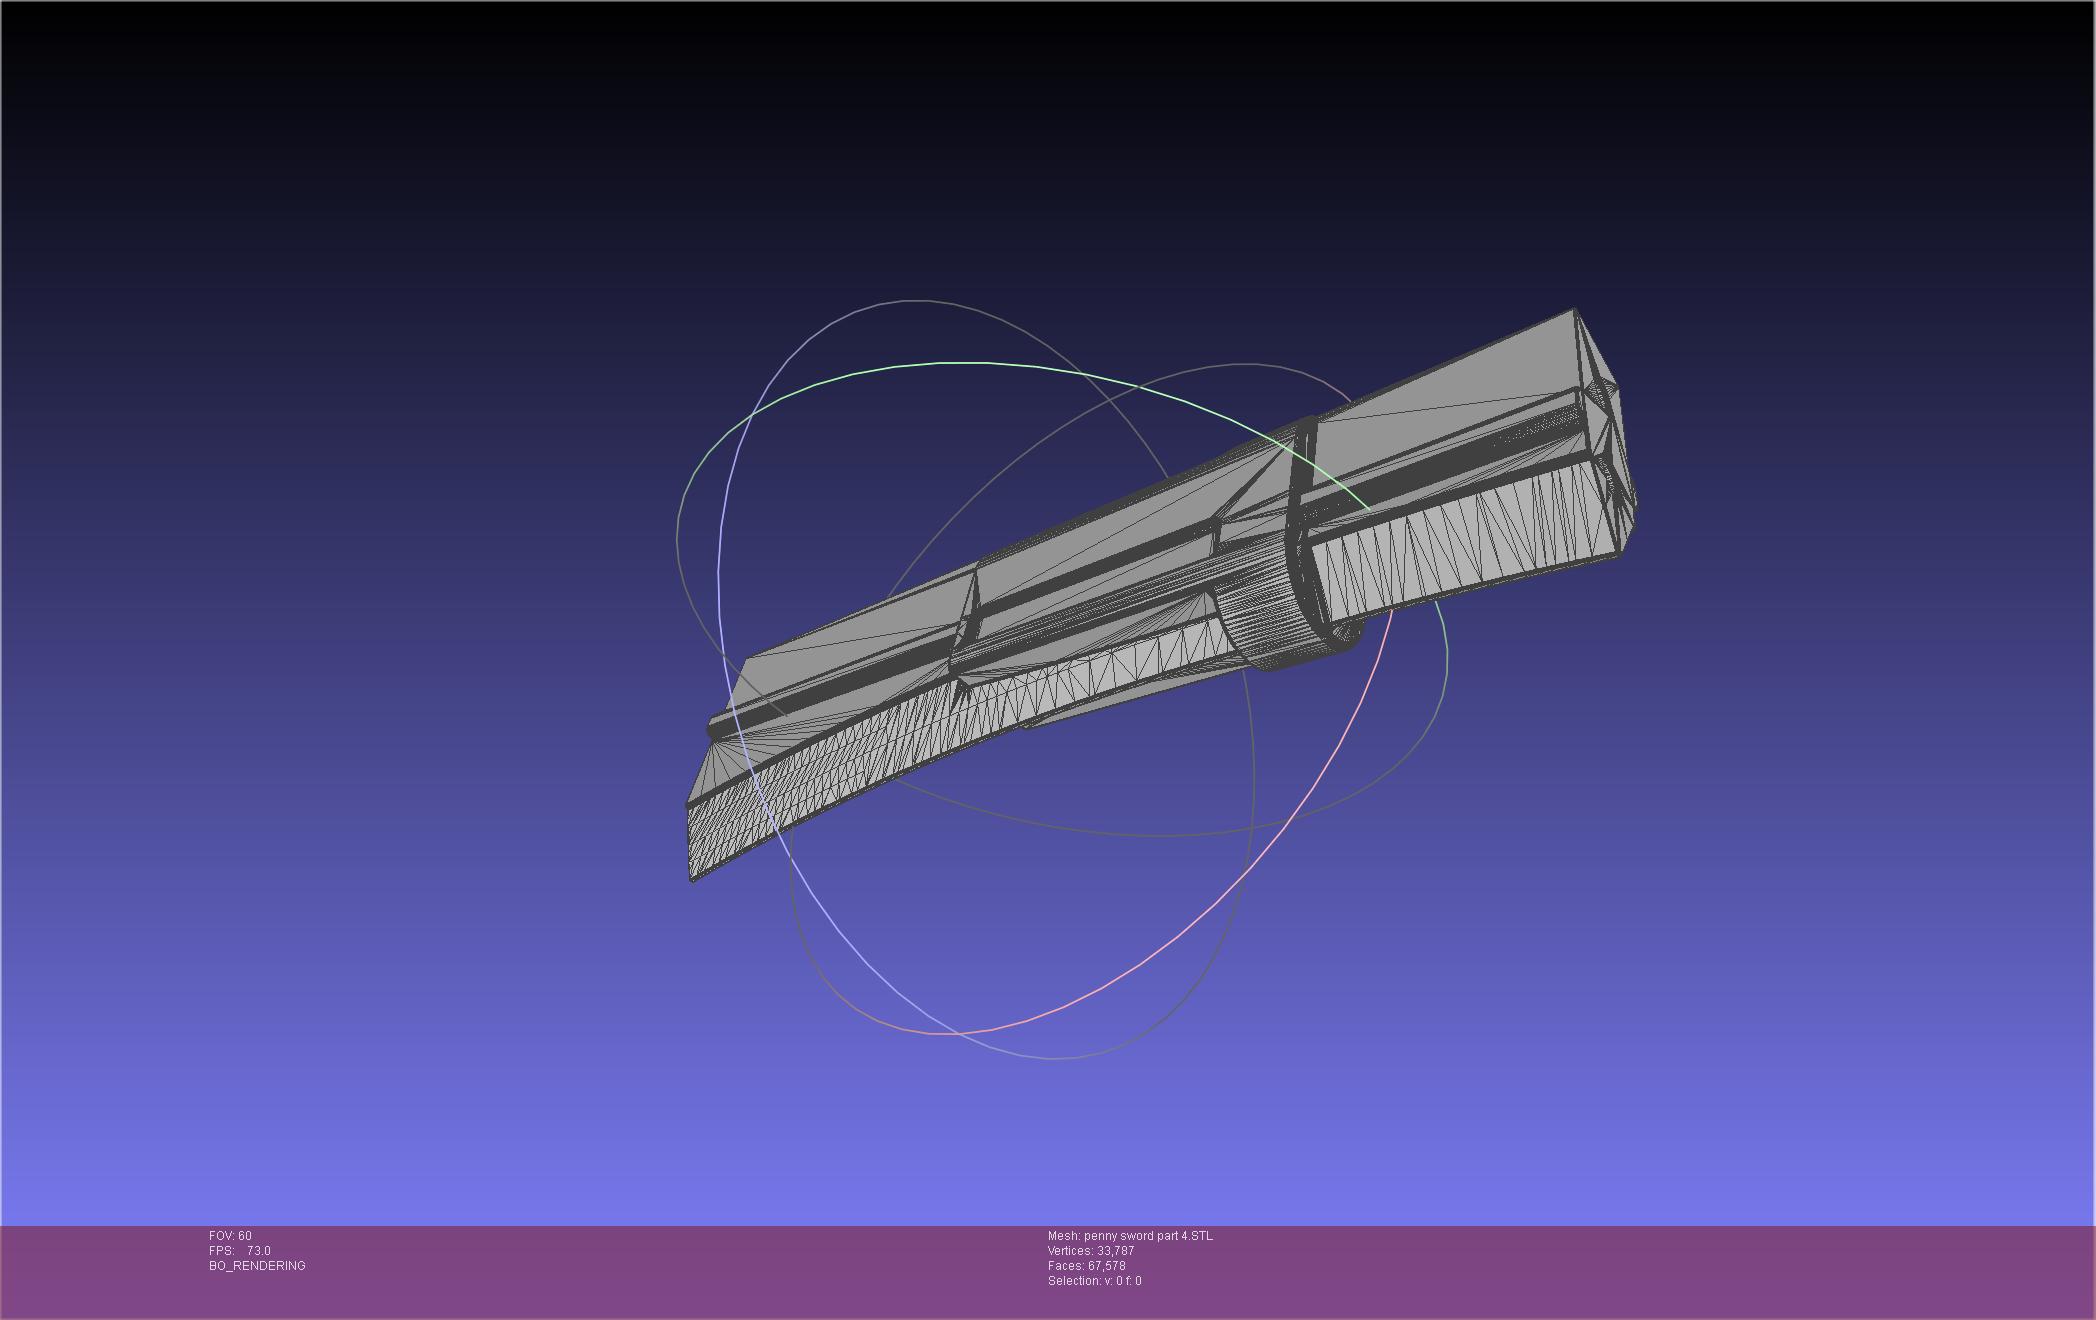Image resolution: width=2096 pixels, height=1320 pixels.
Task: Click the Vertices: 33,787 text
Action: click(1090, 1251)
